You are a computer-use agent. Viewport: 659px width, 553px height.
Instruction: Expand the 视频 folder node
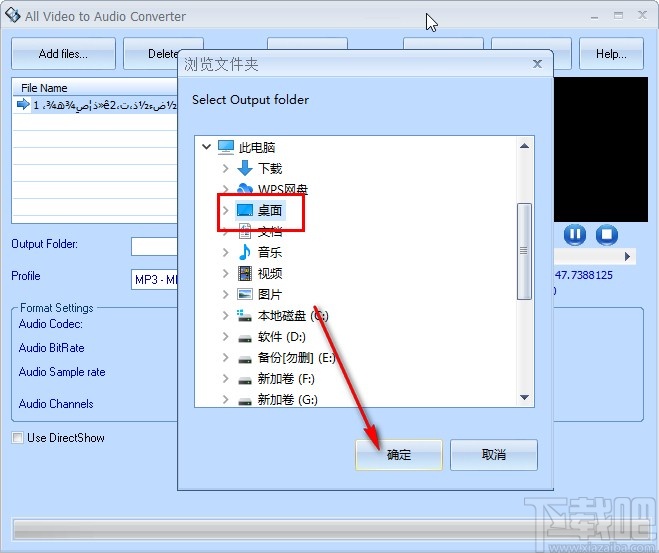[x=226, y=273]
